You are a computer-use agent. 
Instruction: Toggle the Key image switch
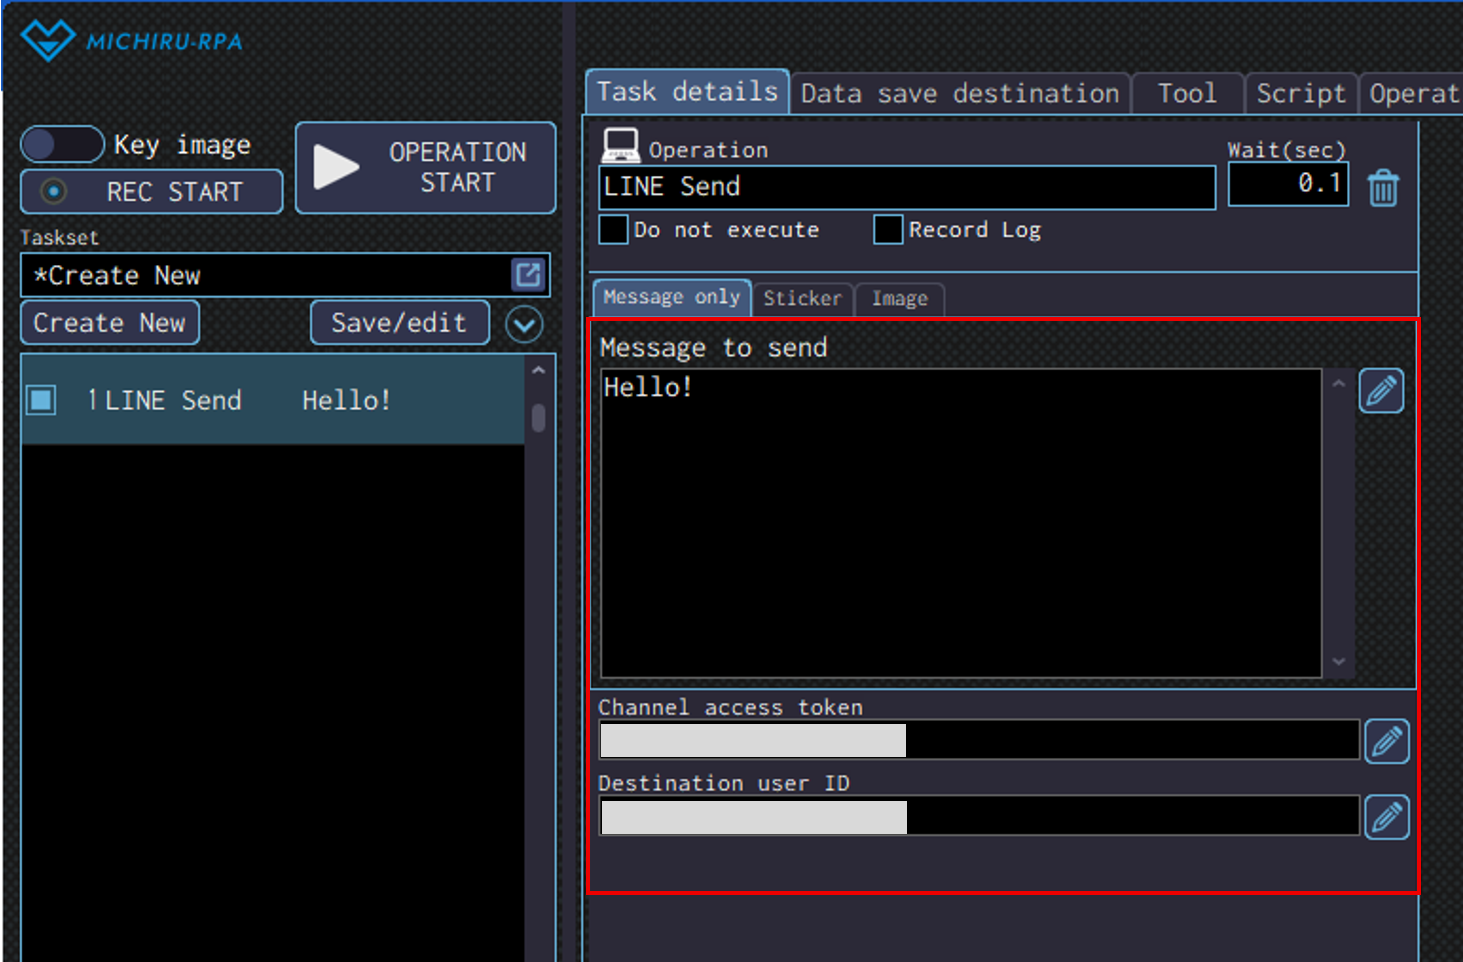click(62, 144)
